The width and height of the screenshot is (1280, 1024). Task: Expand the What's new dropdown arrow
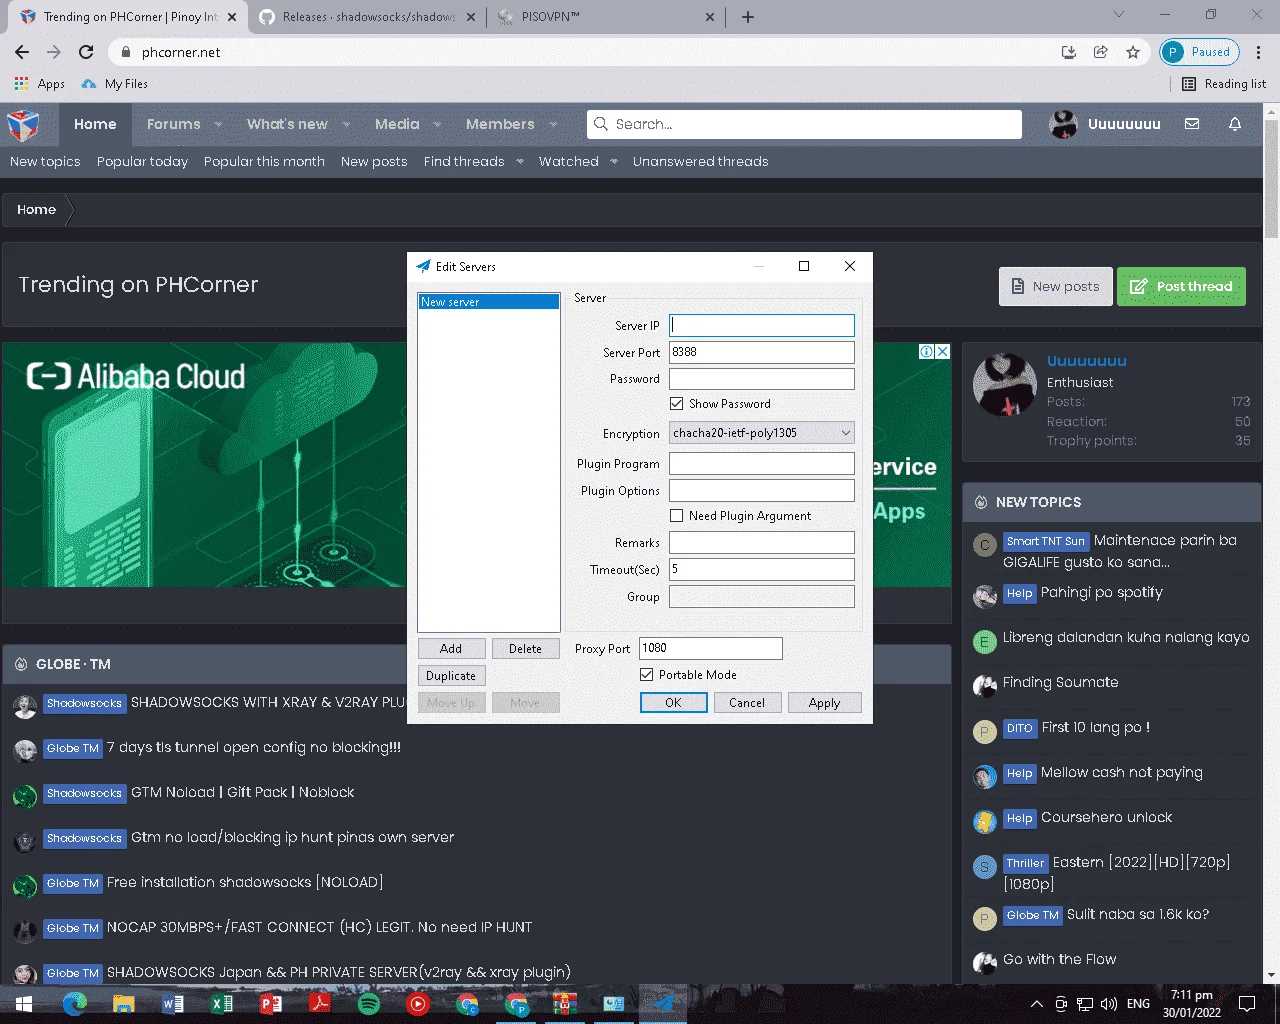[x=346, y=125]
